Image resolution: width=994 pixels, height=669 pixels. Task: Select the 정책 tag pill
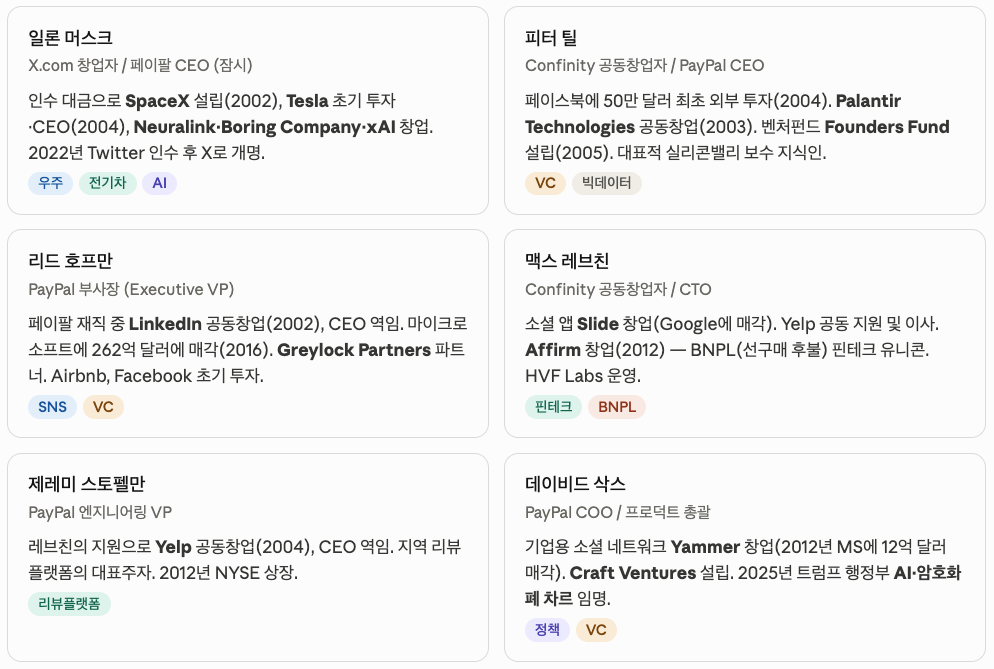[547, 630]
